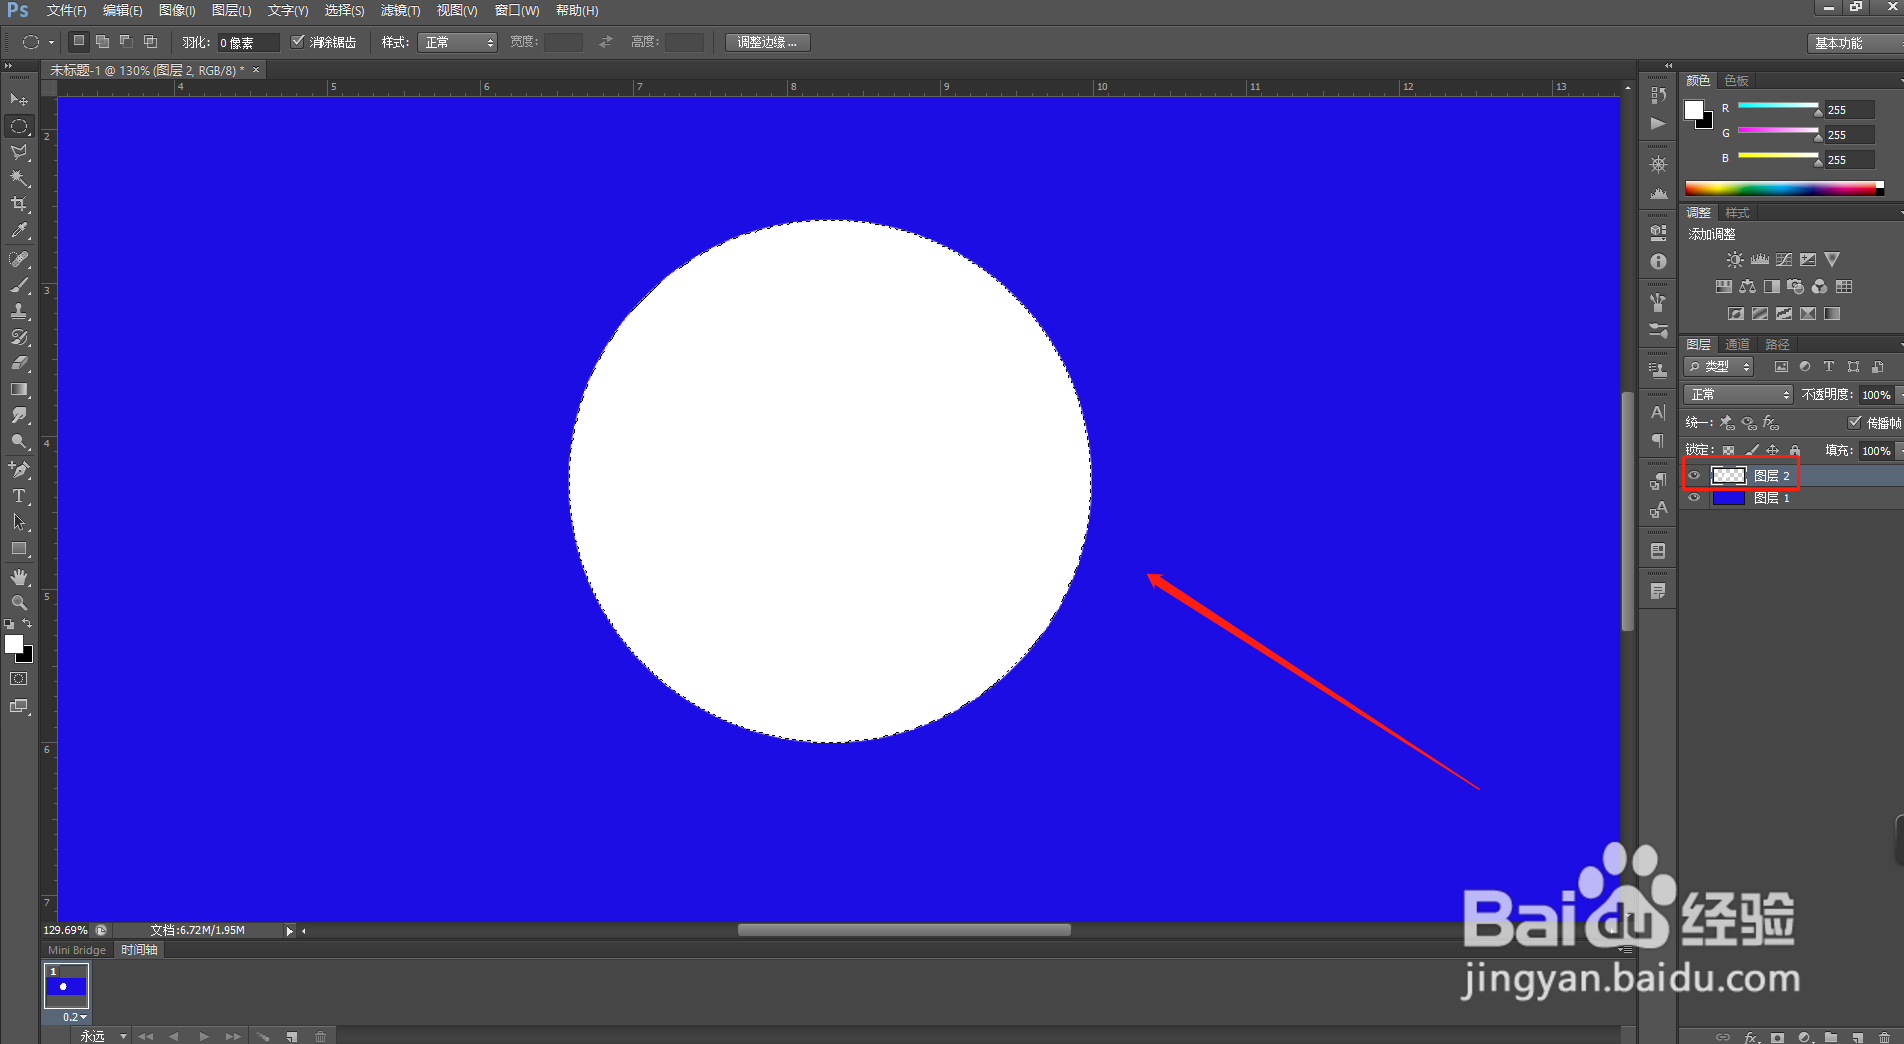Open the 图像(I) menu
Image resolution: width=1904 pixels, height=1044 pixels.
[177, 11]
